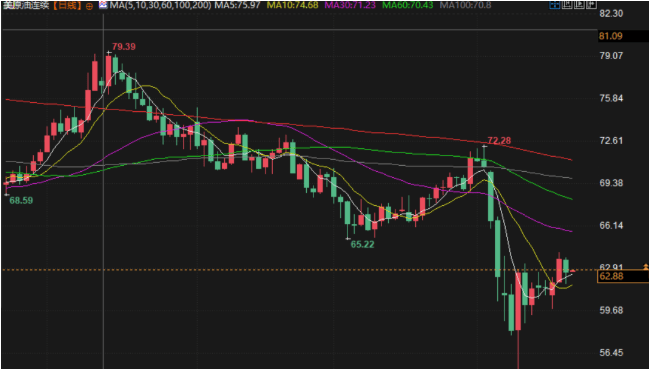Click the play replay icon in top toolbar
The width and height of the screenshot is (649, 369).
[579, 5]
